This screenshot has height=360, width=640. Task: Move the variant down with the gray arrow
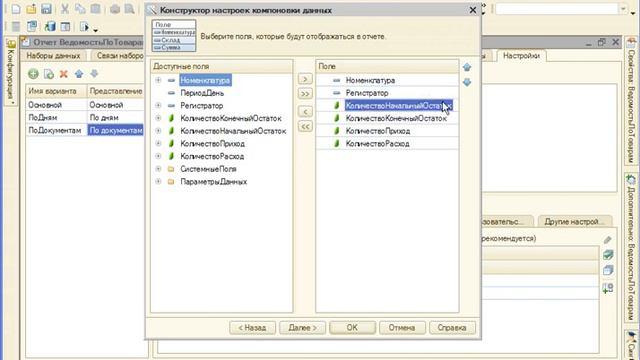(x=94, y=73)
